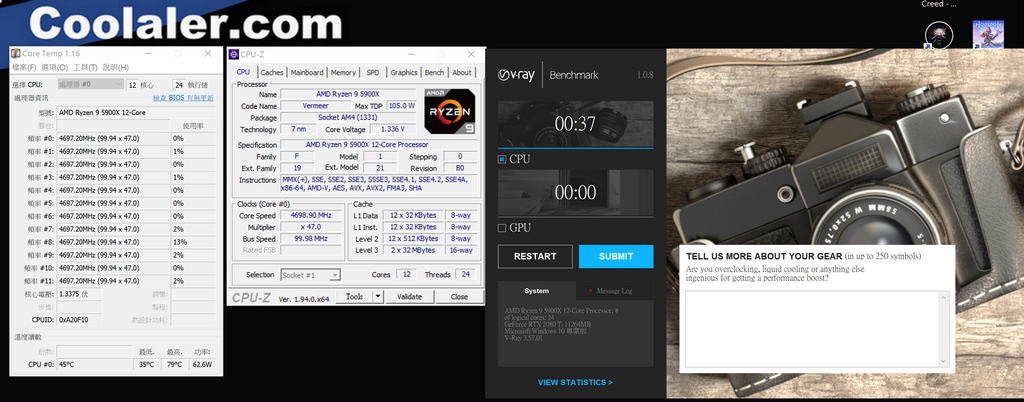Open the Witcher desktop shortcut icon
This screenshot has height=402, width=1024.
(x=939, y=35)
